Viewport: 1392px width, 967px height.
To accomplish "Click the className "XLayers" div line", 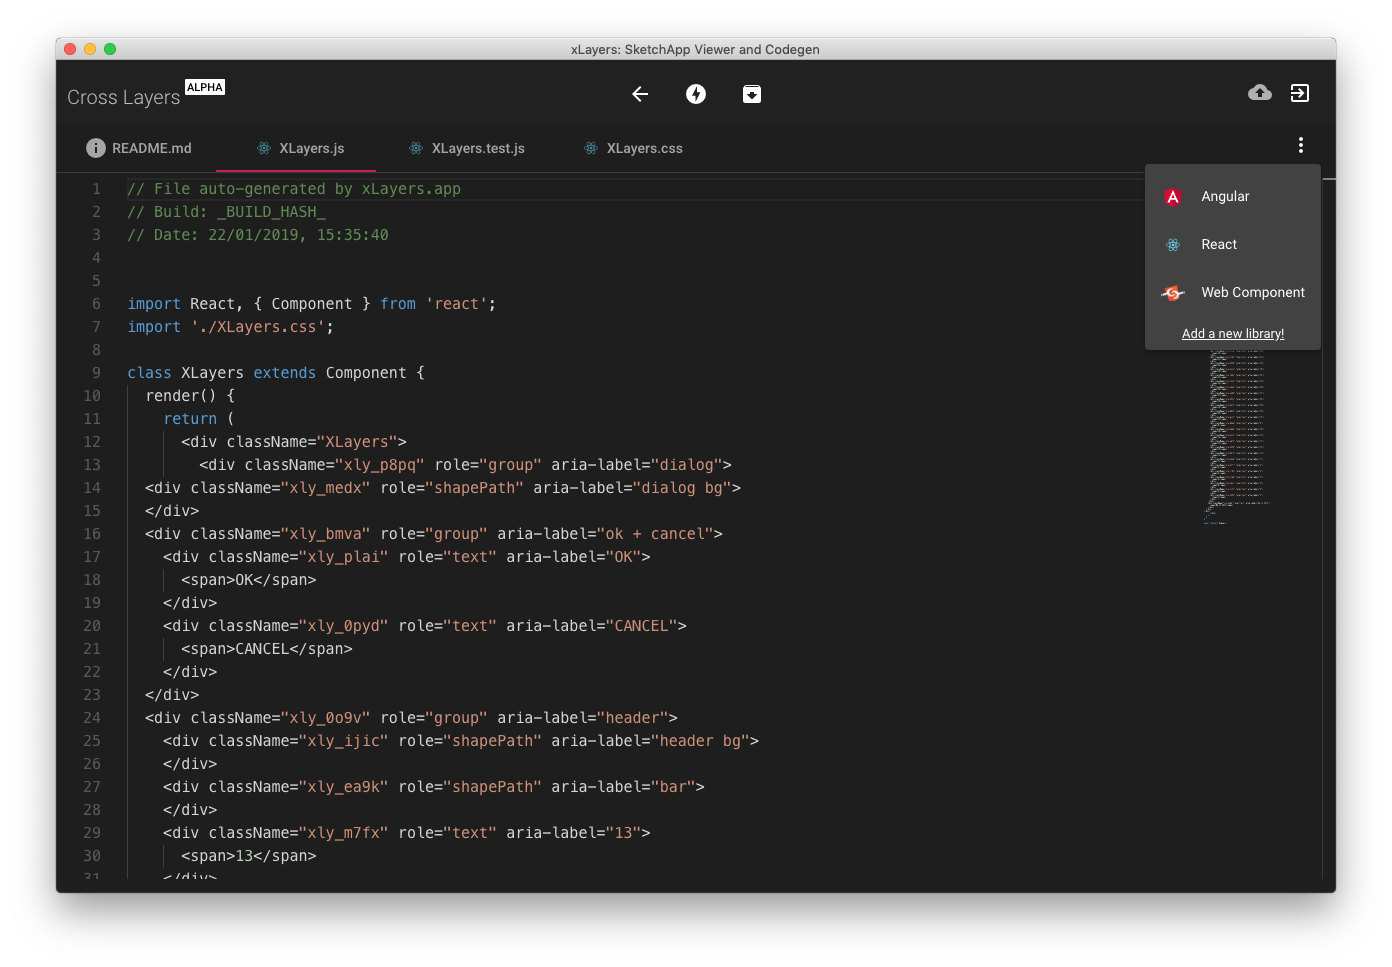I will point(294,442).
